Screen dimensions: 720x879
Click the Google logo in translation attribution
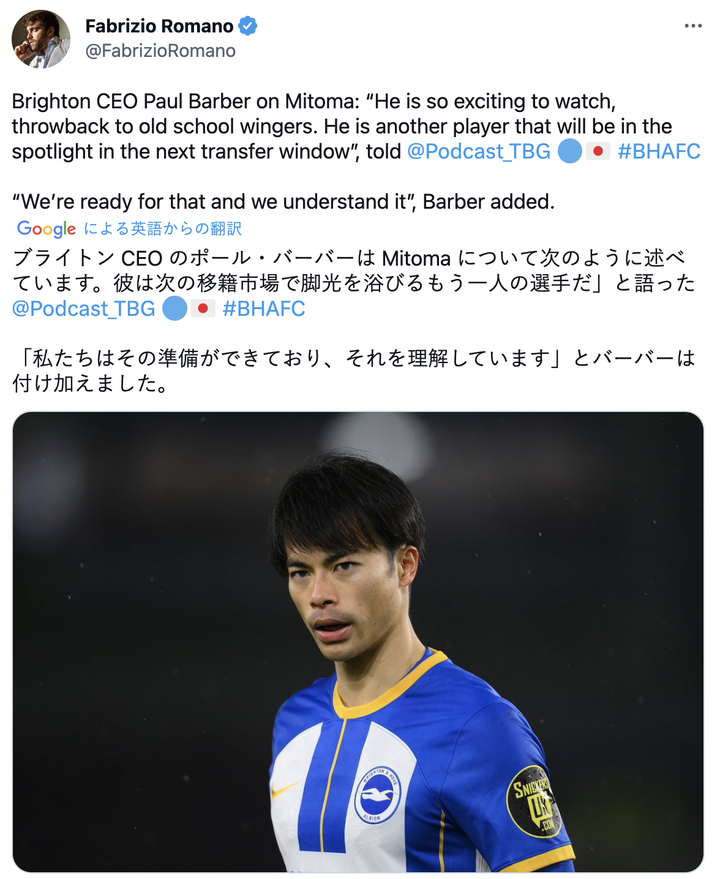47,228
